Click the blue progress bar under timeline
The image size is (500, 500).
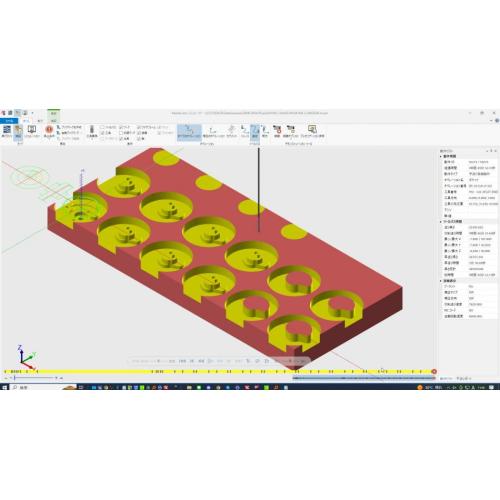tap(364, 378)
